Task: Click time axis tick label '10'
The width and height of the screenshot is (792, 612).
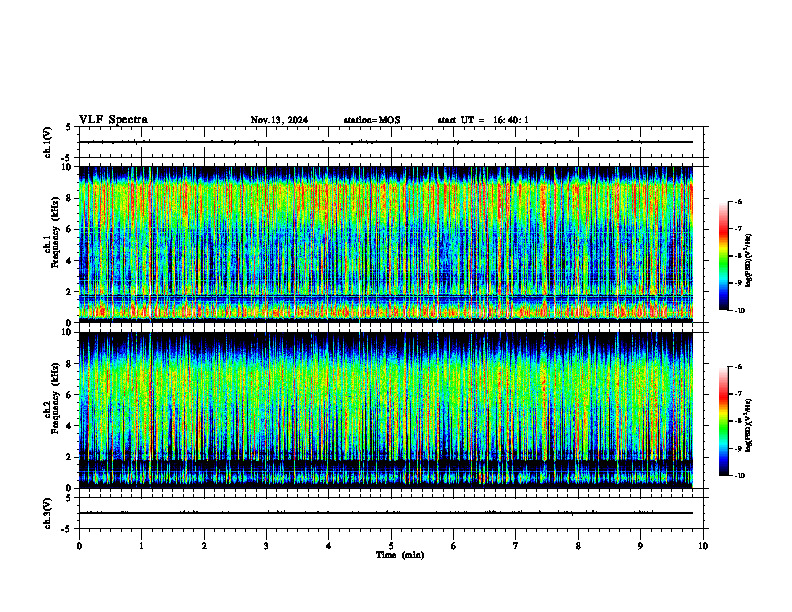Action: pyautogui.click(x=703, y=546)
